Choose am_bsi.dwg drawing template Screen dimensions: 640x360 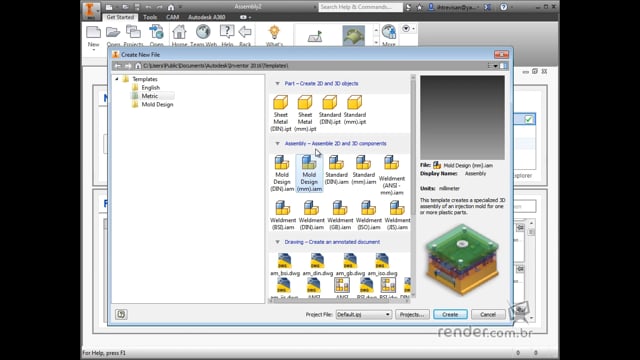[x=284, y=264]
